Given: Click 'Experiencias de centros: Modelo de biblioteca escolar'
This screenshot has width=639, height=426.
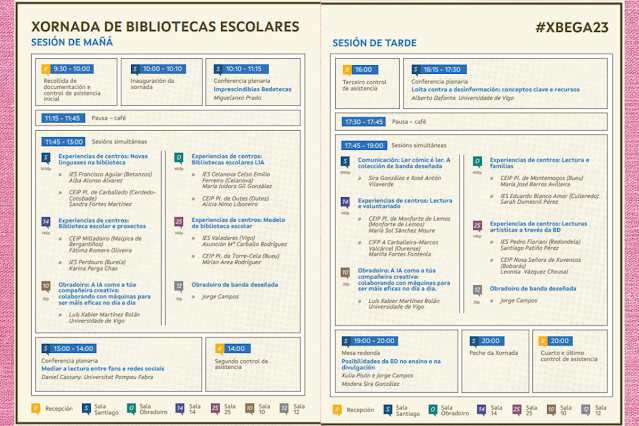Looking at the screenshot, I should click(x=238, y=223).
